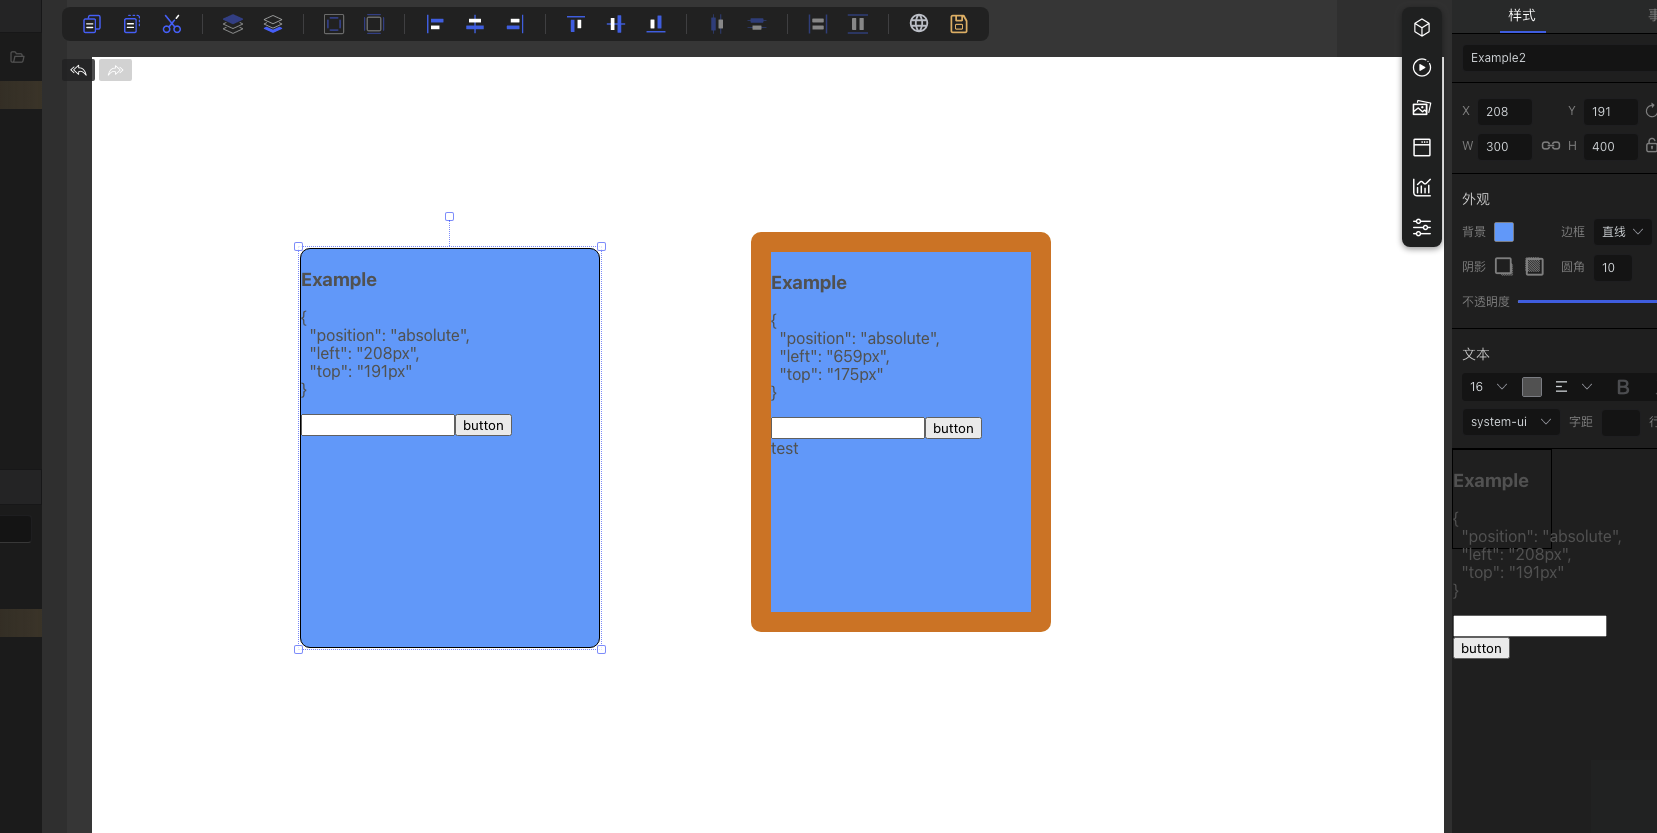Viewport: 1657px width, 833px height.
Task: Click the X position field 208
Action: point(1505,112)
